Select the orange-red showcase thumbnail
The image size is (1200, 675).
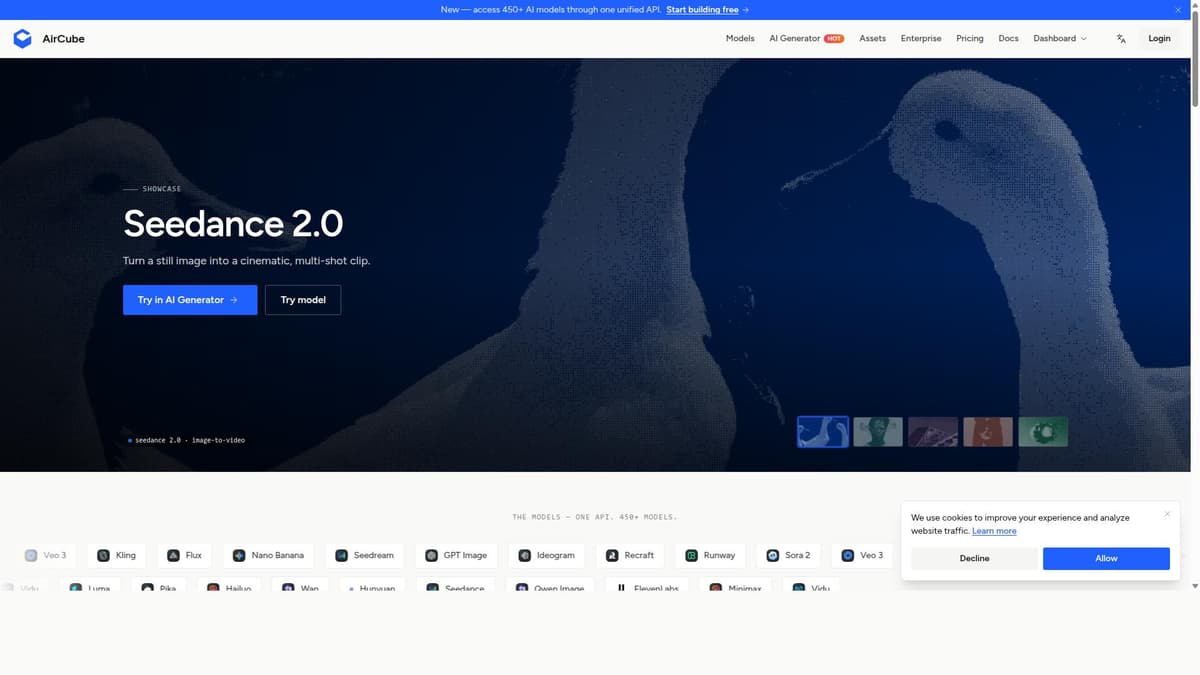coord(988,432)
